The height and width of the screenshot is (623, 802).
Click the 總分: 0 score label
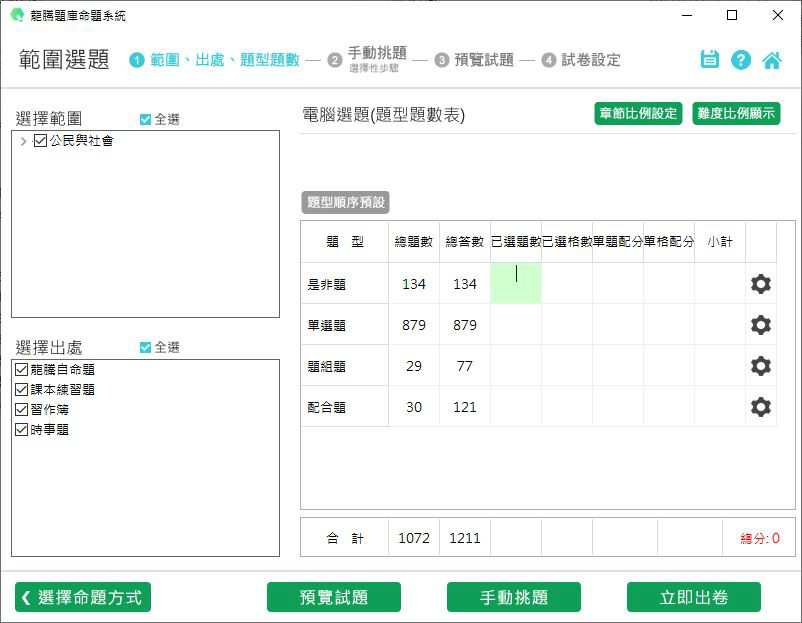coord(760,538)
